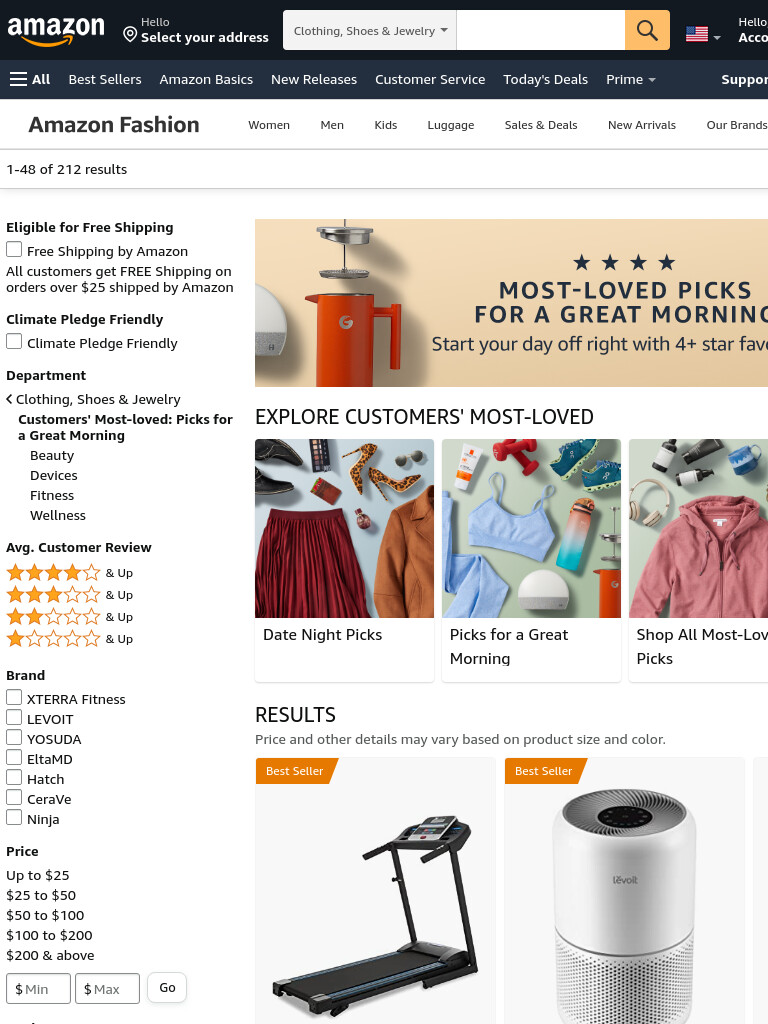Click the location pin address icon

[130, 34]
